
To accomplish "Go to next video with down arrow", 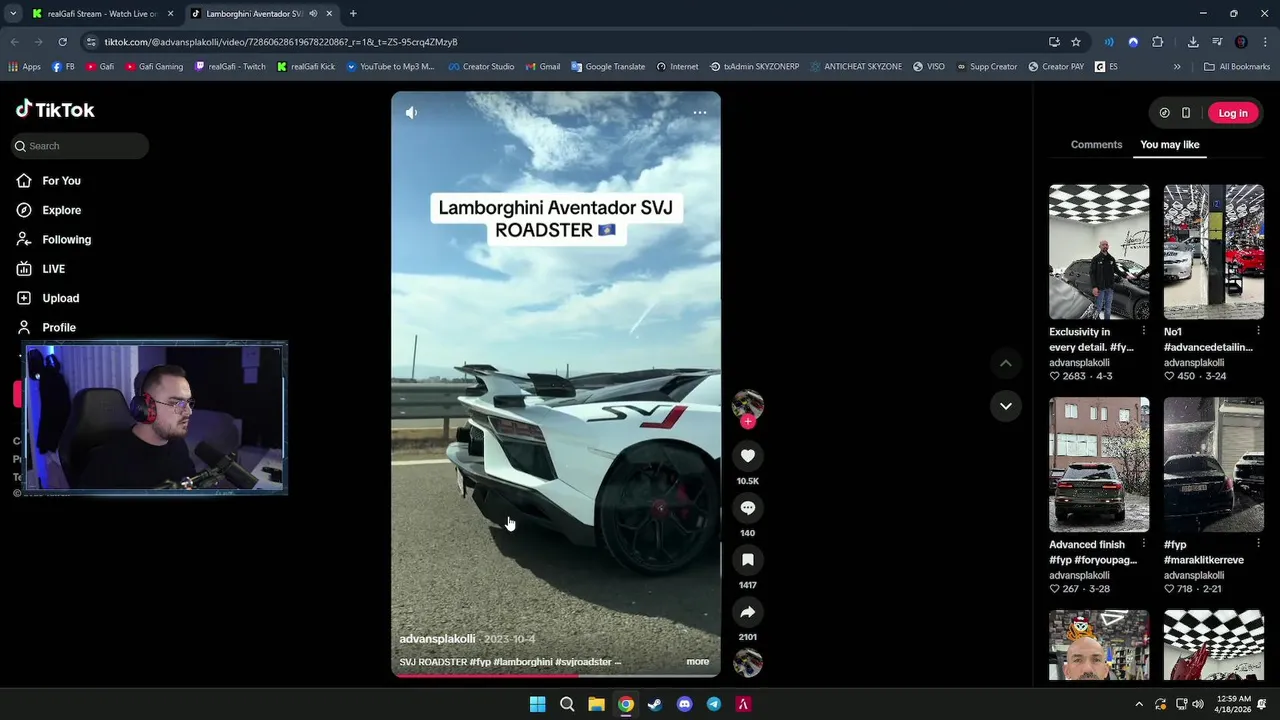I will tap(1005, 406).
